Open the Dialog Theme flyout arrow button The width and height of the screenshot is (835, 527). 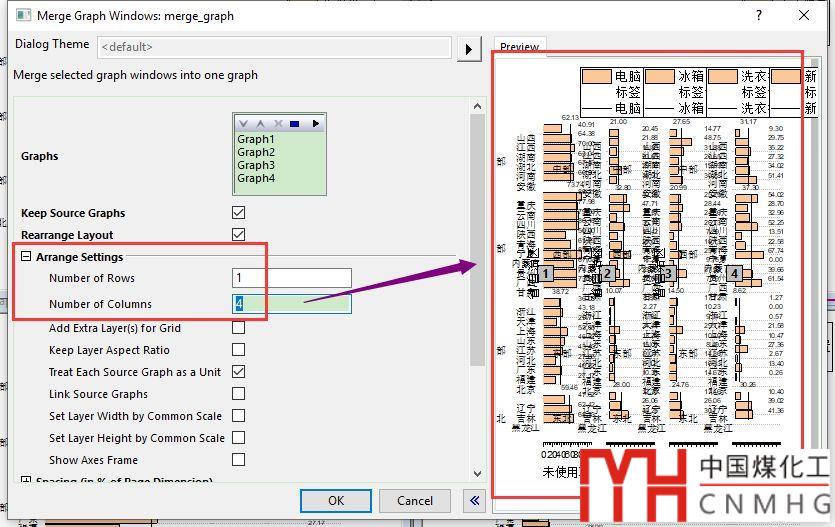[468, 48]
